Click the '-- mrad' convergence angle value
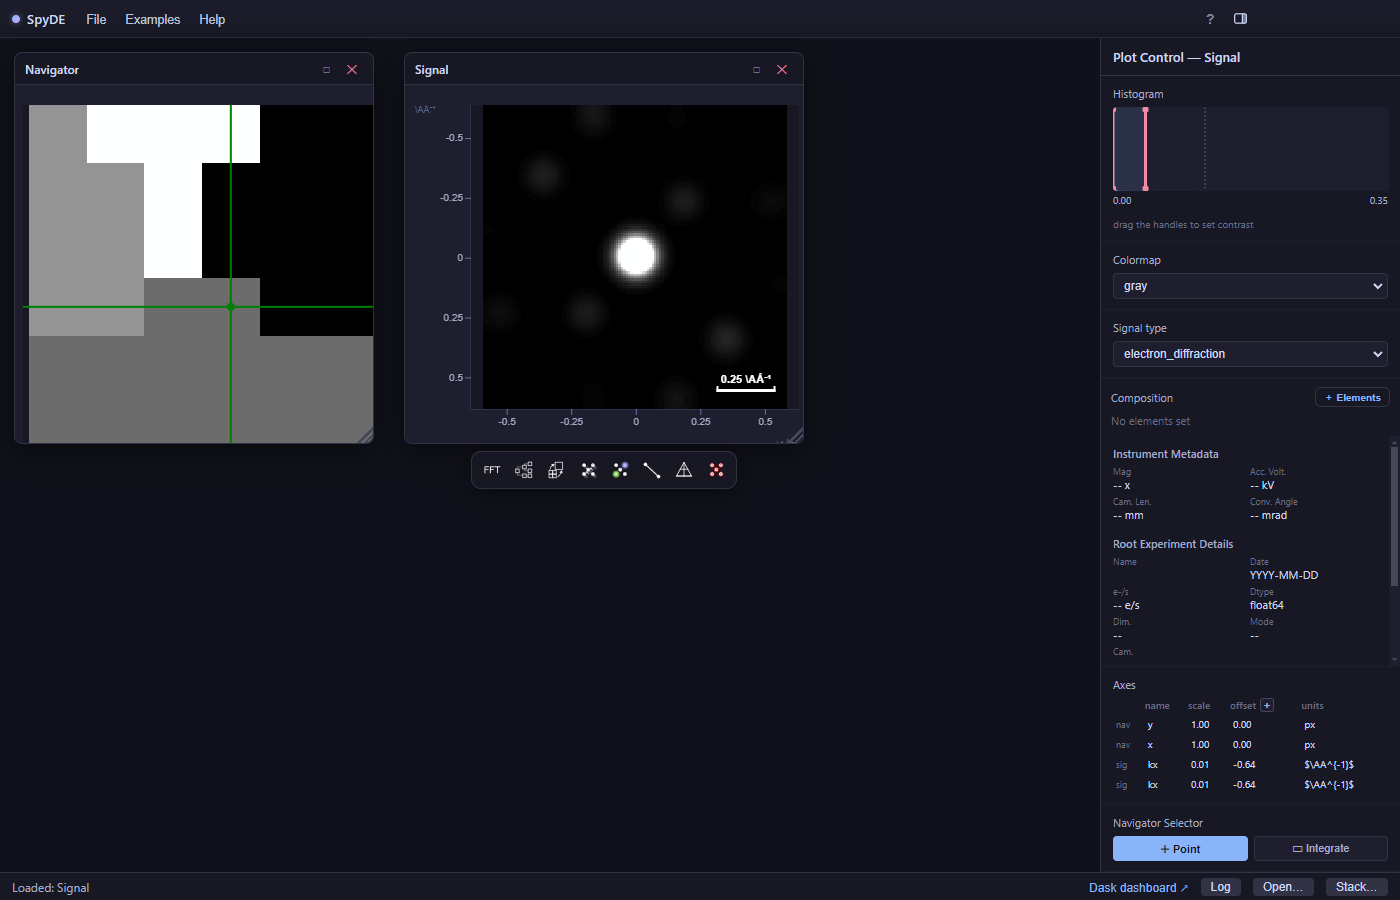1400x900 pixels. click(x=1269, y=516)
